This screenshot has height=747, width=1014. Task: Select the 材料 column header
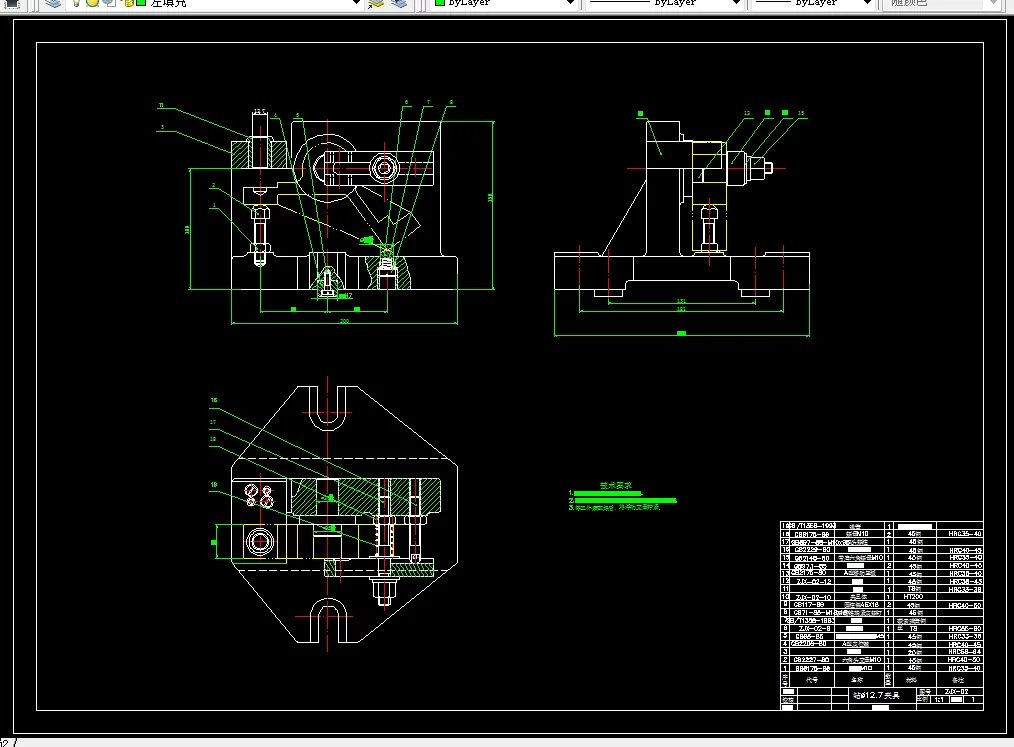(911, 680)
